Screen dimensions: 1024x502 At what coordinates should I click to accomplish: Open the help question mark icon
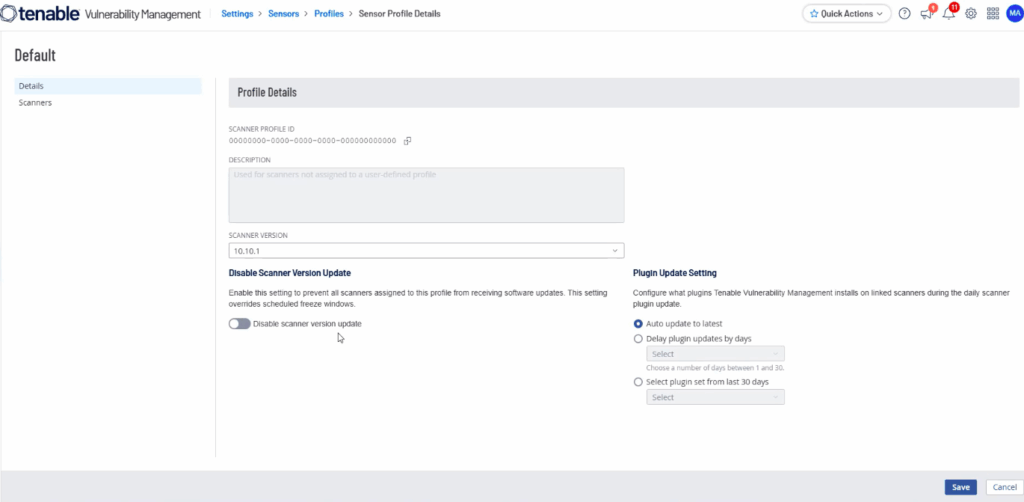pos(904,14)
